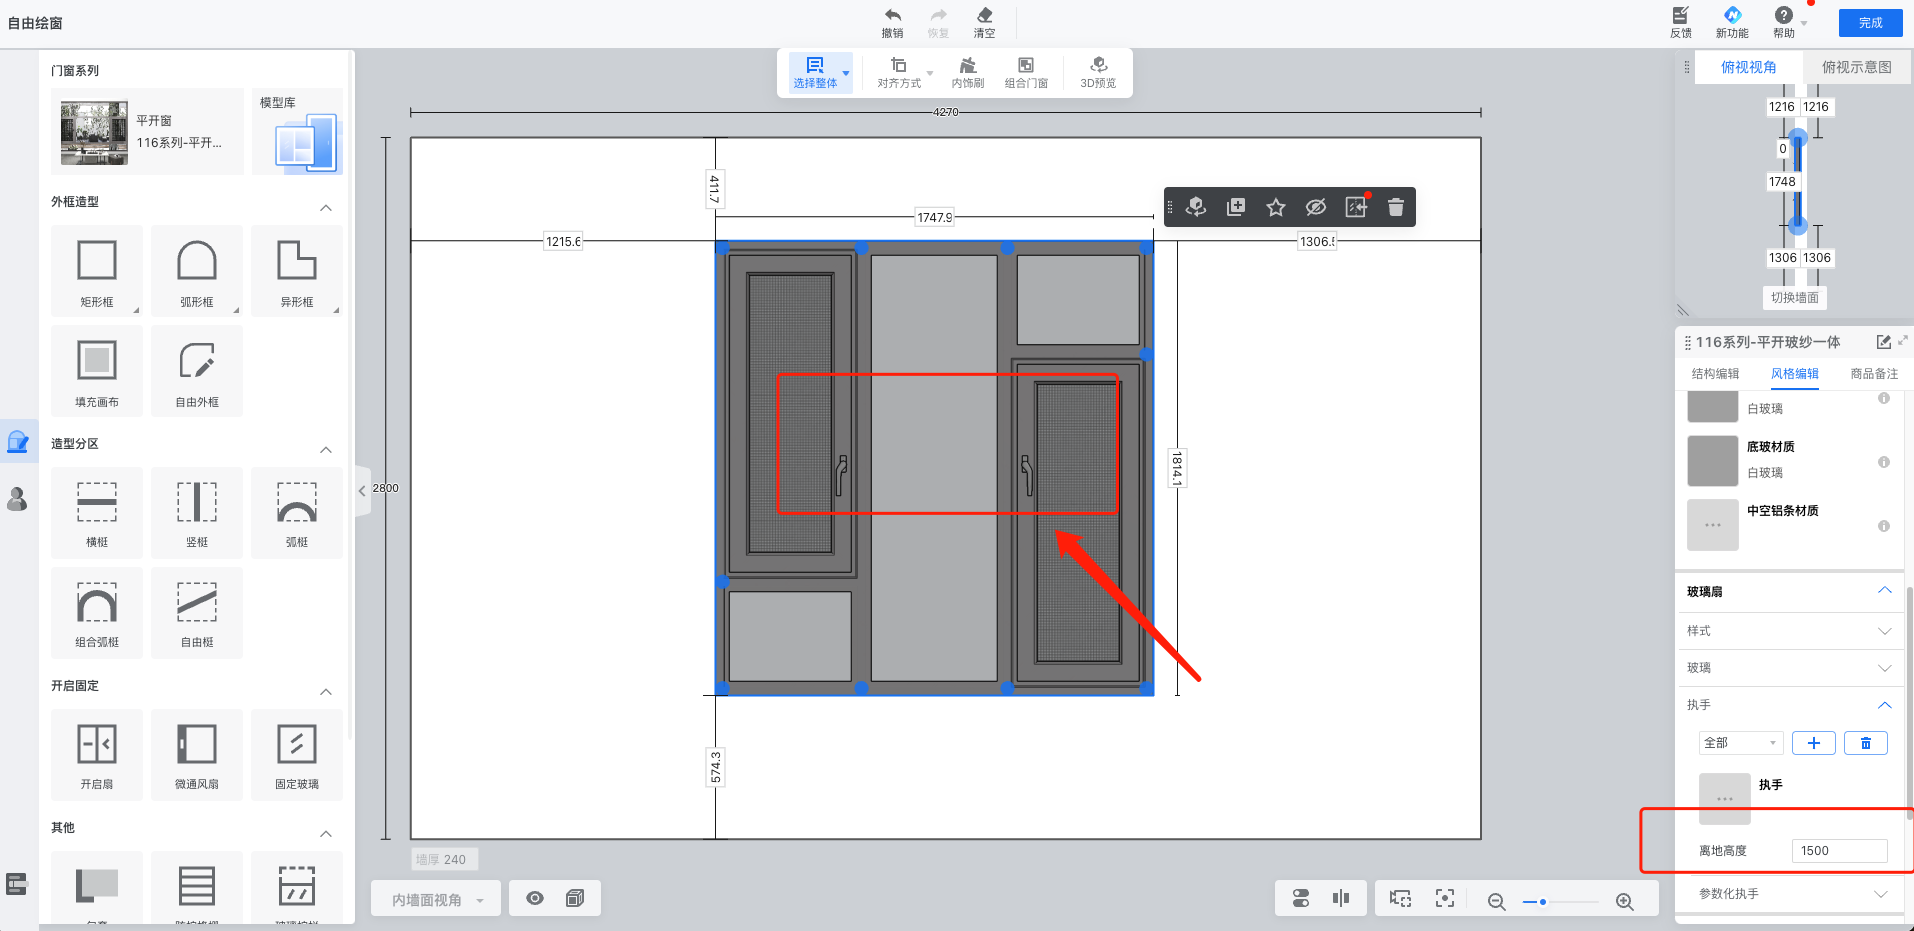Collapse the 造型分区 section
The height and width of the screenshot is (931, 1914).
pyautogui.click(x=326, y=450)
